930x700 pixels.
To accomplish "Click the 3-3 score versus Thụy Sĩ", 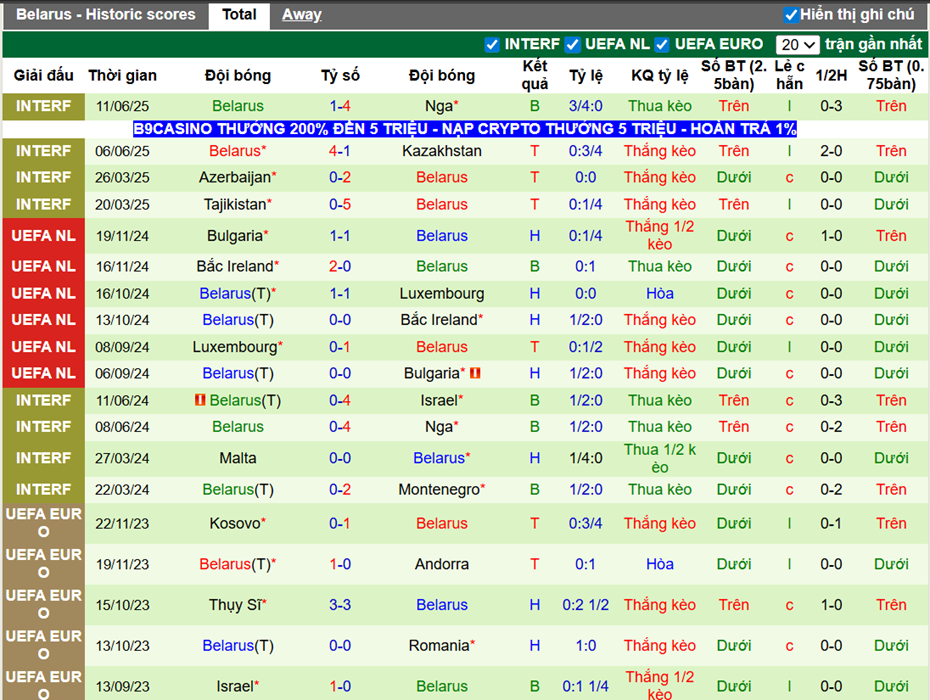I will (340, 605).
